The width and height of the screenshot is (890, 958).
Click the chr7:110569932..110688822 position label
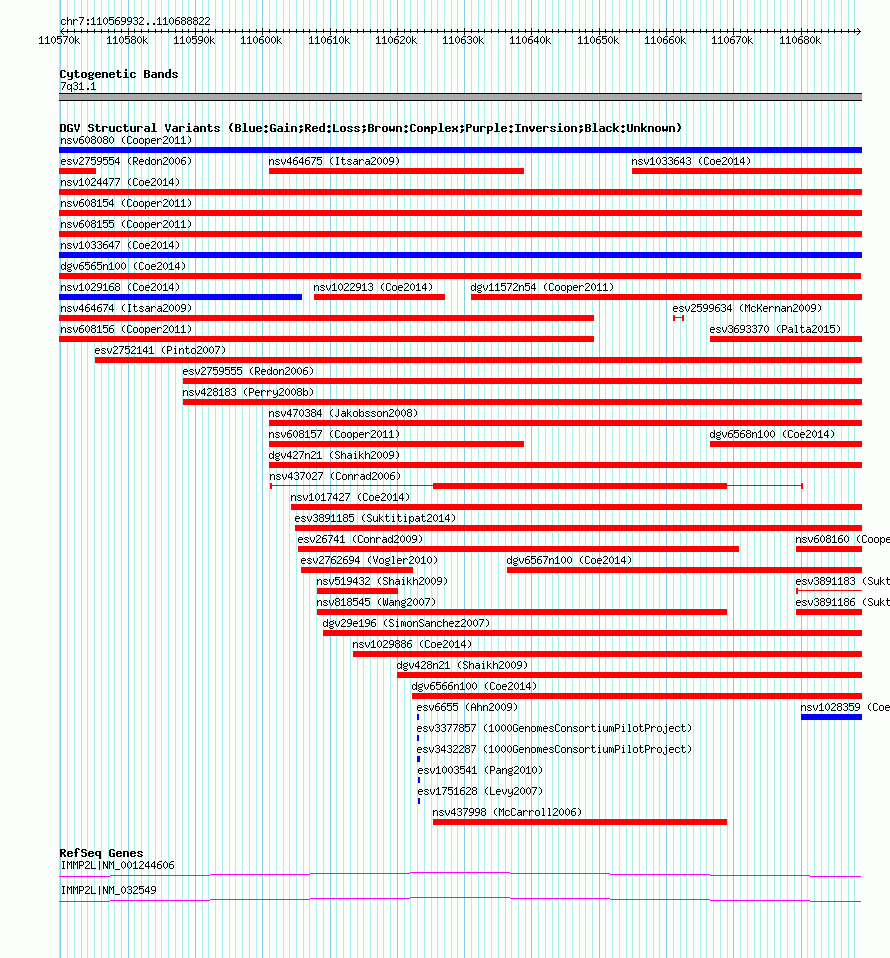coord(135,21)
